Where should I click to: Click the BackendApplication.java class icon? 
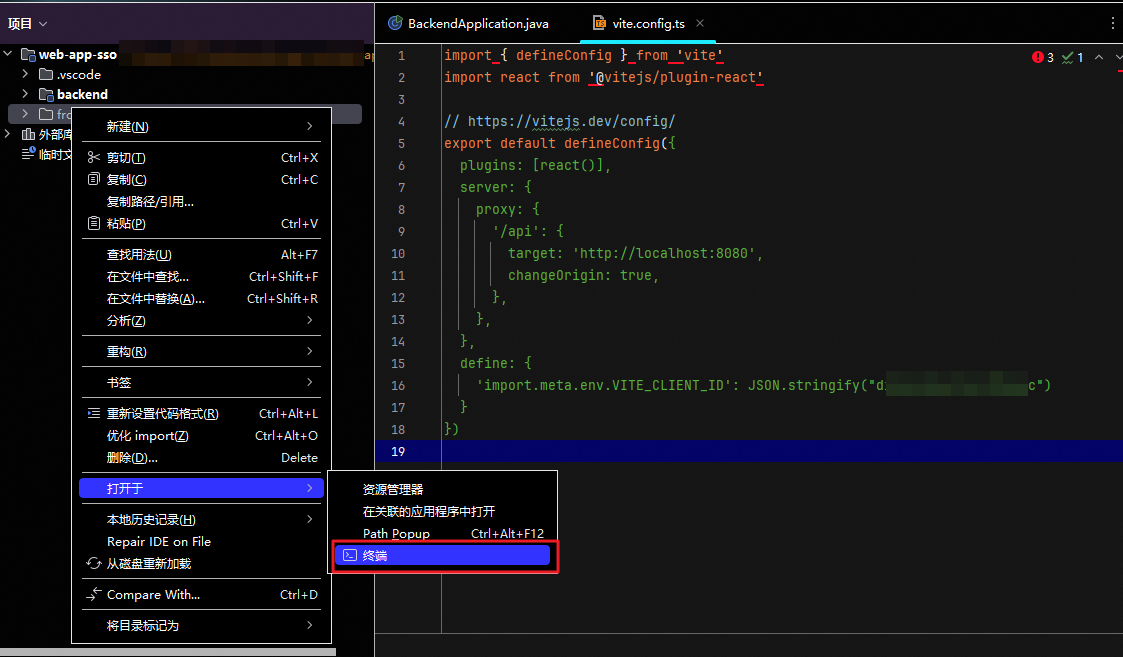coord(395,23)
